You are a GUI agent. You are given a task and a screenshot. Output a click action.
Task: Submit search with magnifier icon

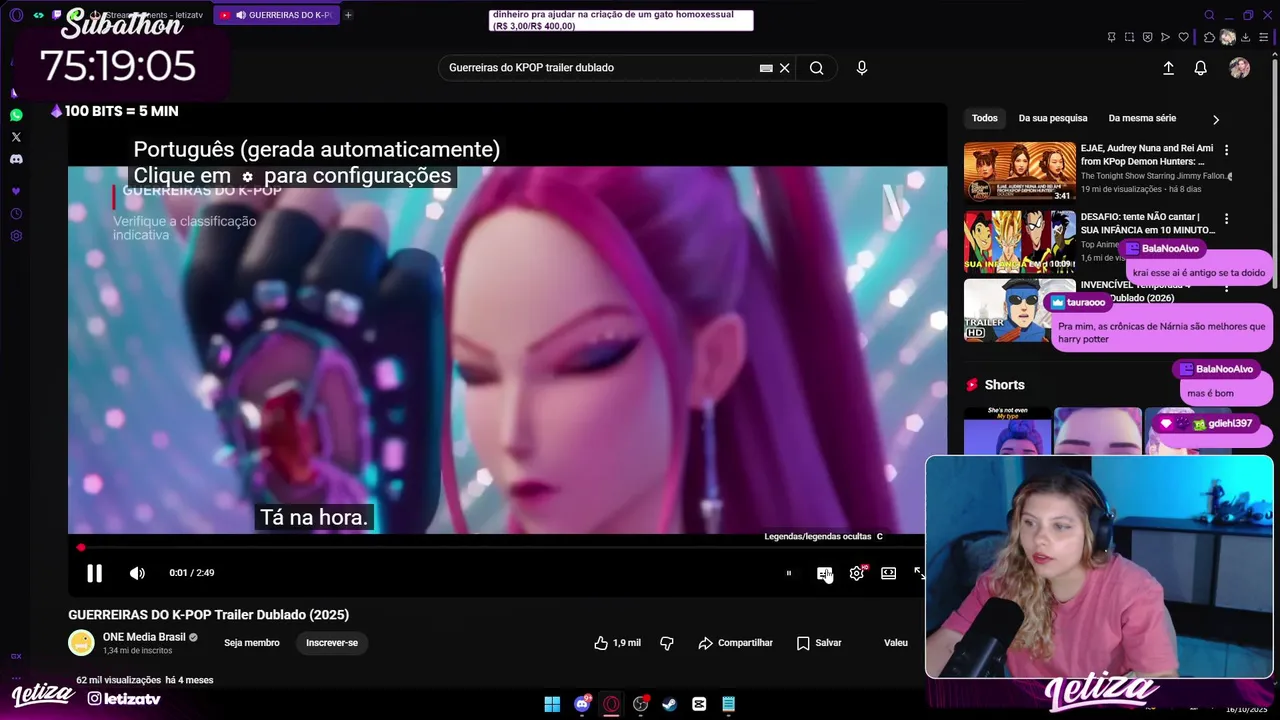pos(817,68)
